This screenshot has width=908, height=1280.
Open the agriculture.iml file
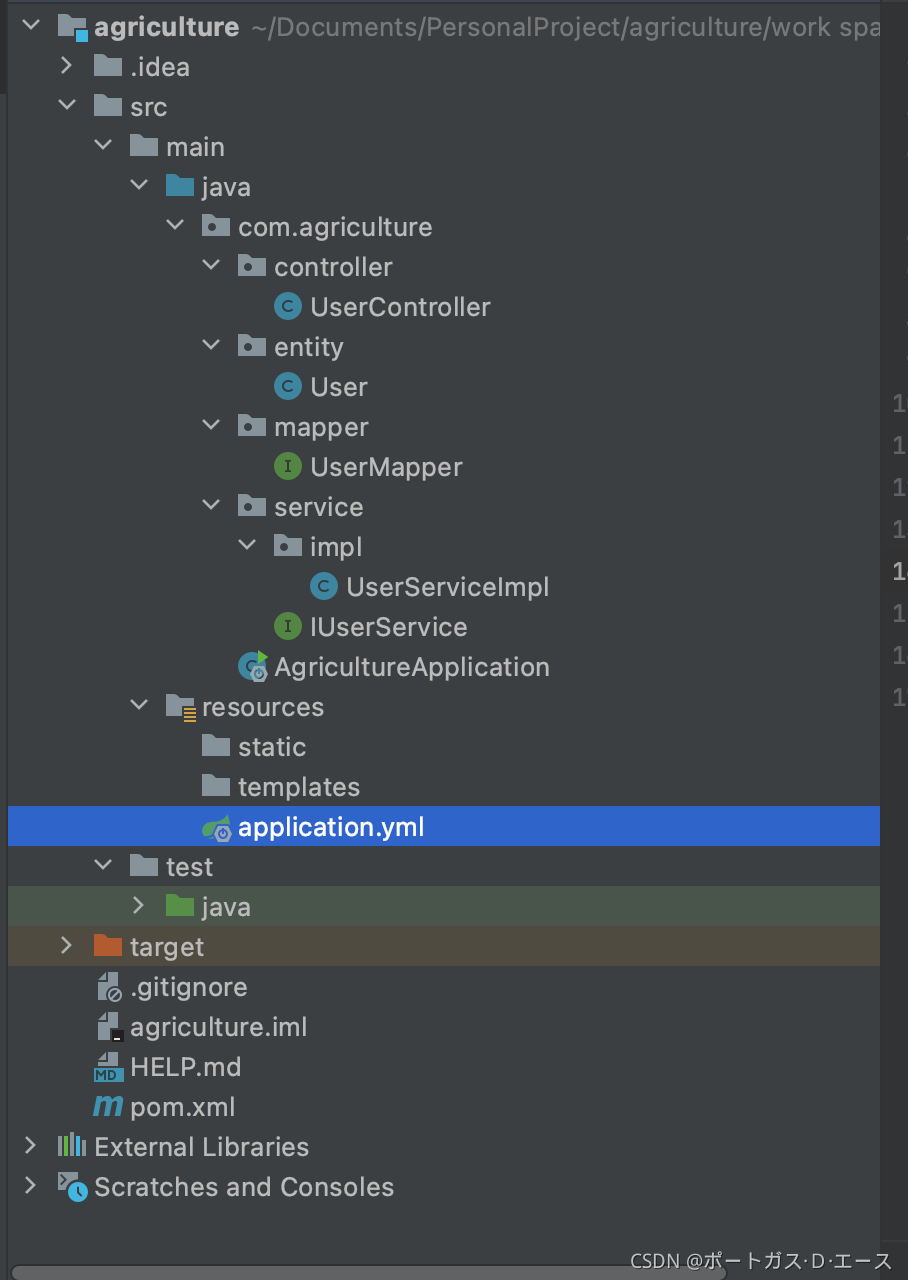point(218,1026)
